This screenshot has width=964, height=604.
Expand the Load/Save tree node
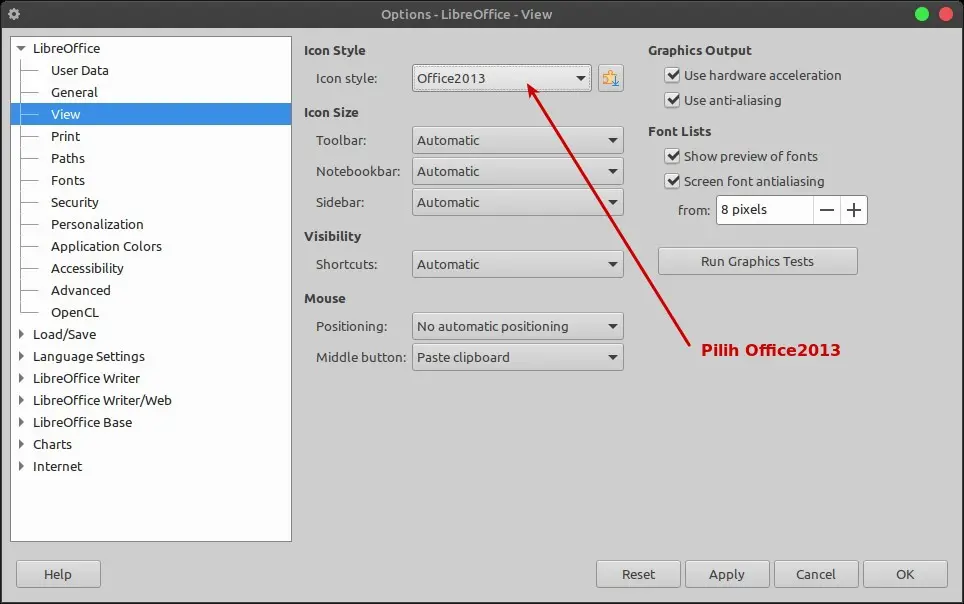click(x=22, y=335)
